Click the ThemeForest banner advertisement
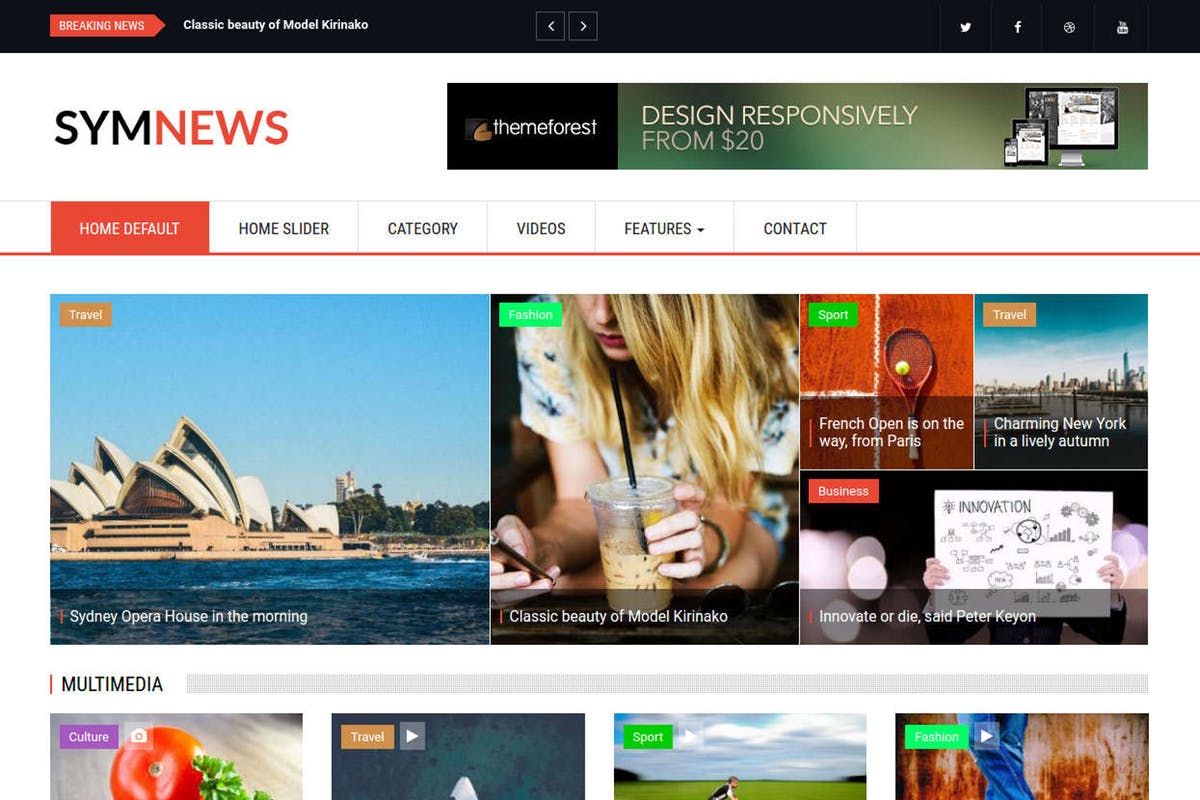Viewport: 1200px width, 800px height. pyautogui.click(x=797, y=126)
